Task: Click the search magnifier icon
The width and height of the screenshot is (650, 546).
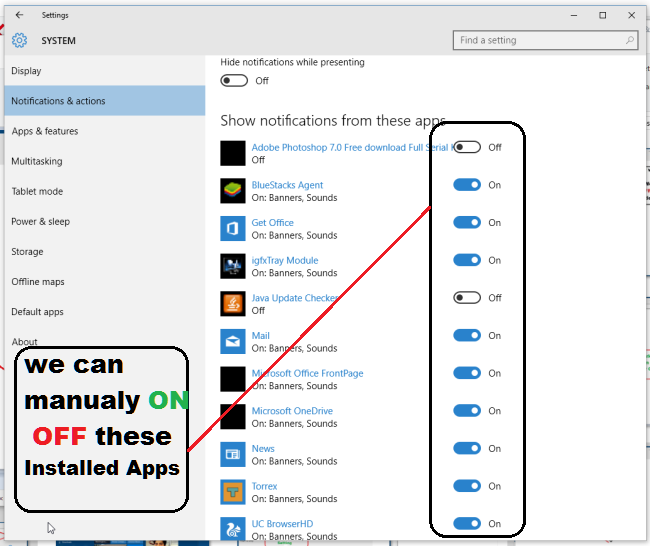Action: (630, 40)
